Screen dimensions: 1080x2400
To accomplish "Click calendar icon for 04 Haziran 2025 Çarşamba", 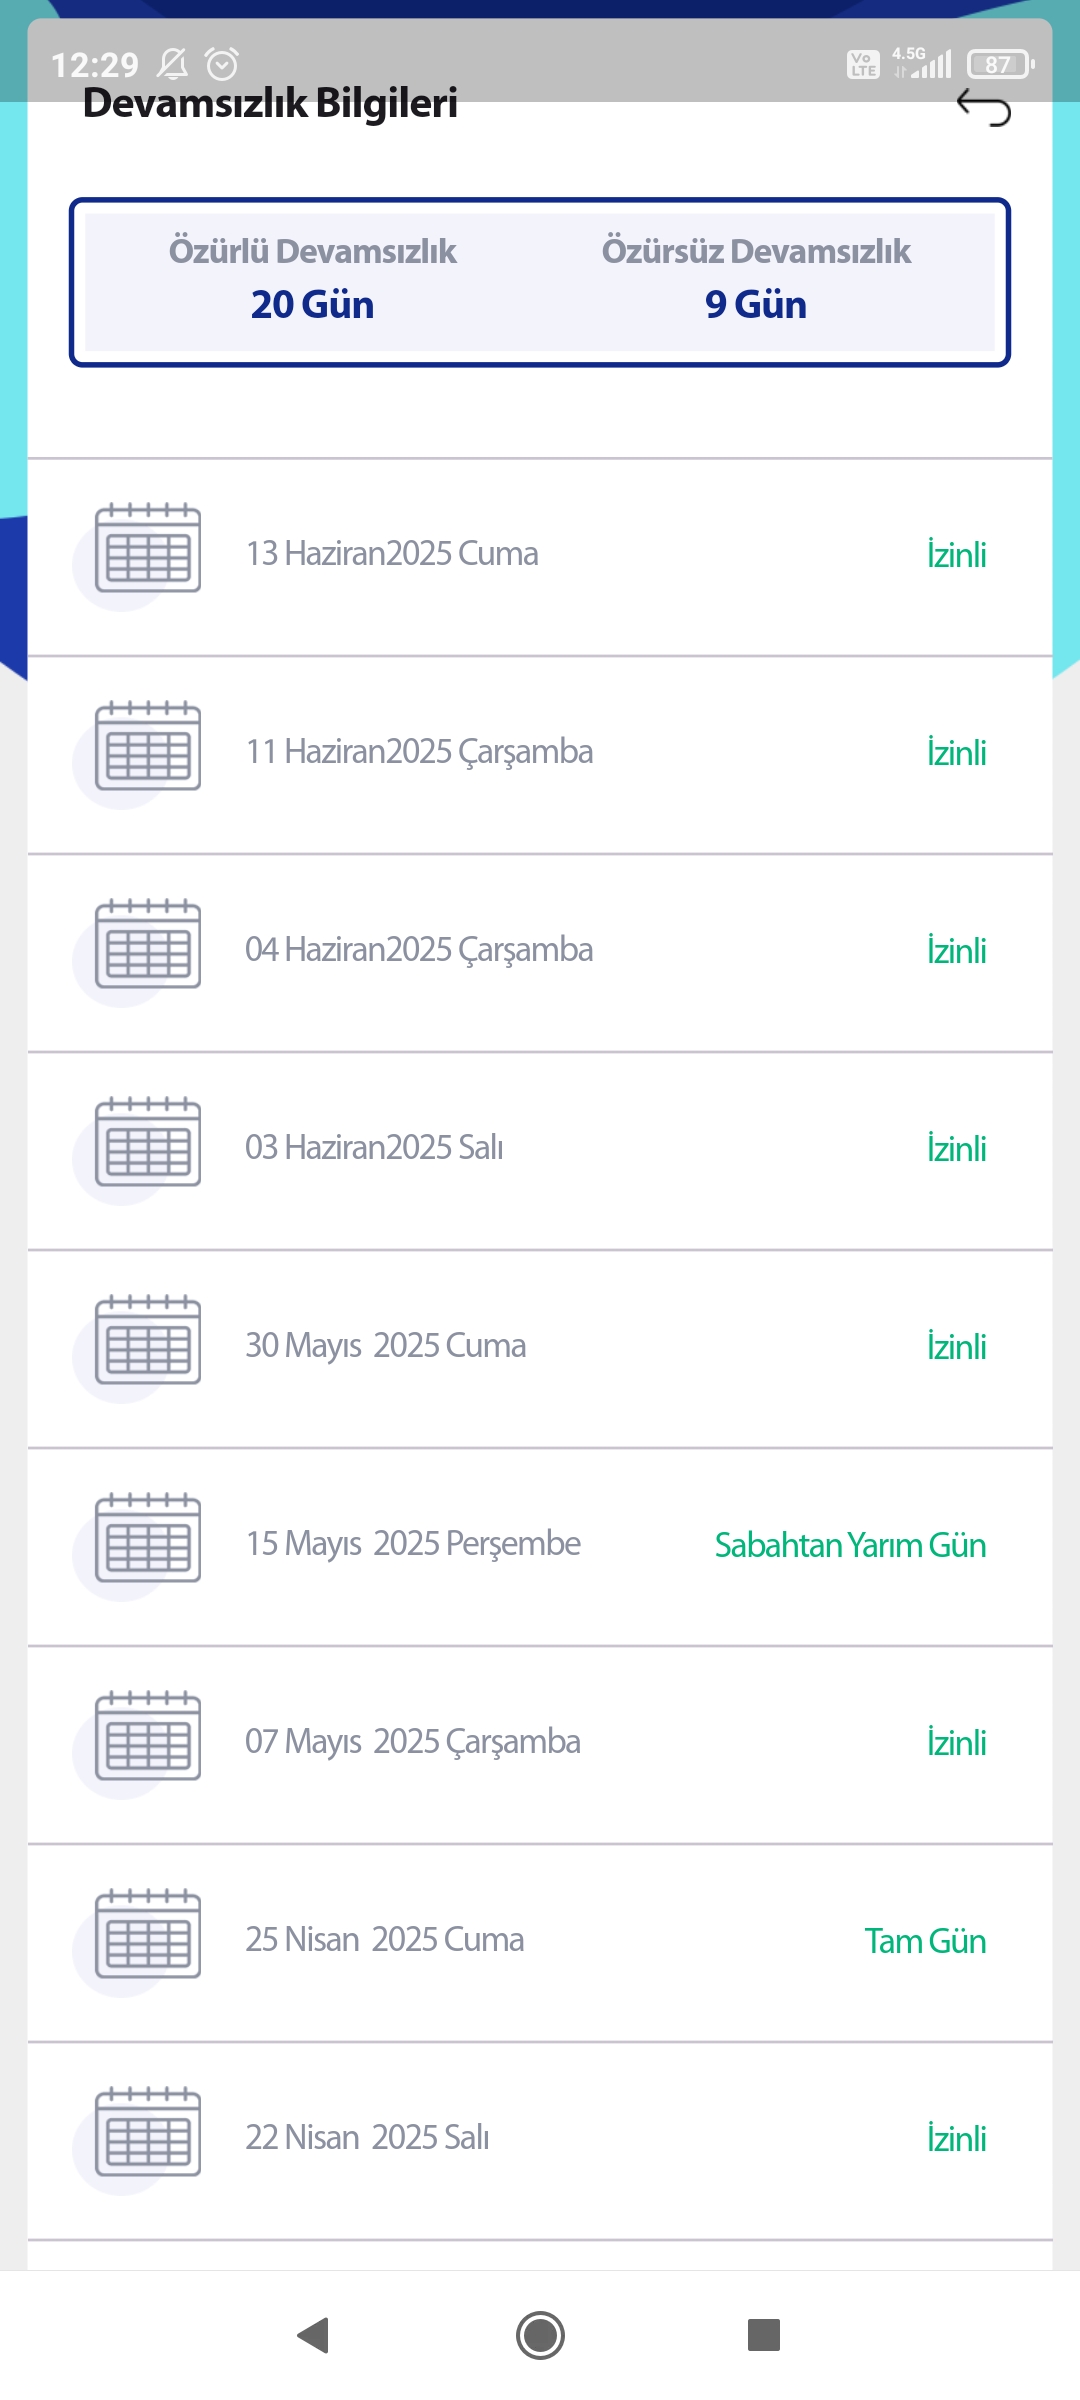I will [x=148, y=944].
